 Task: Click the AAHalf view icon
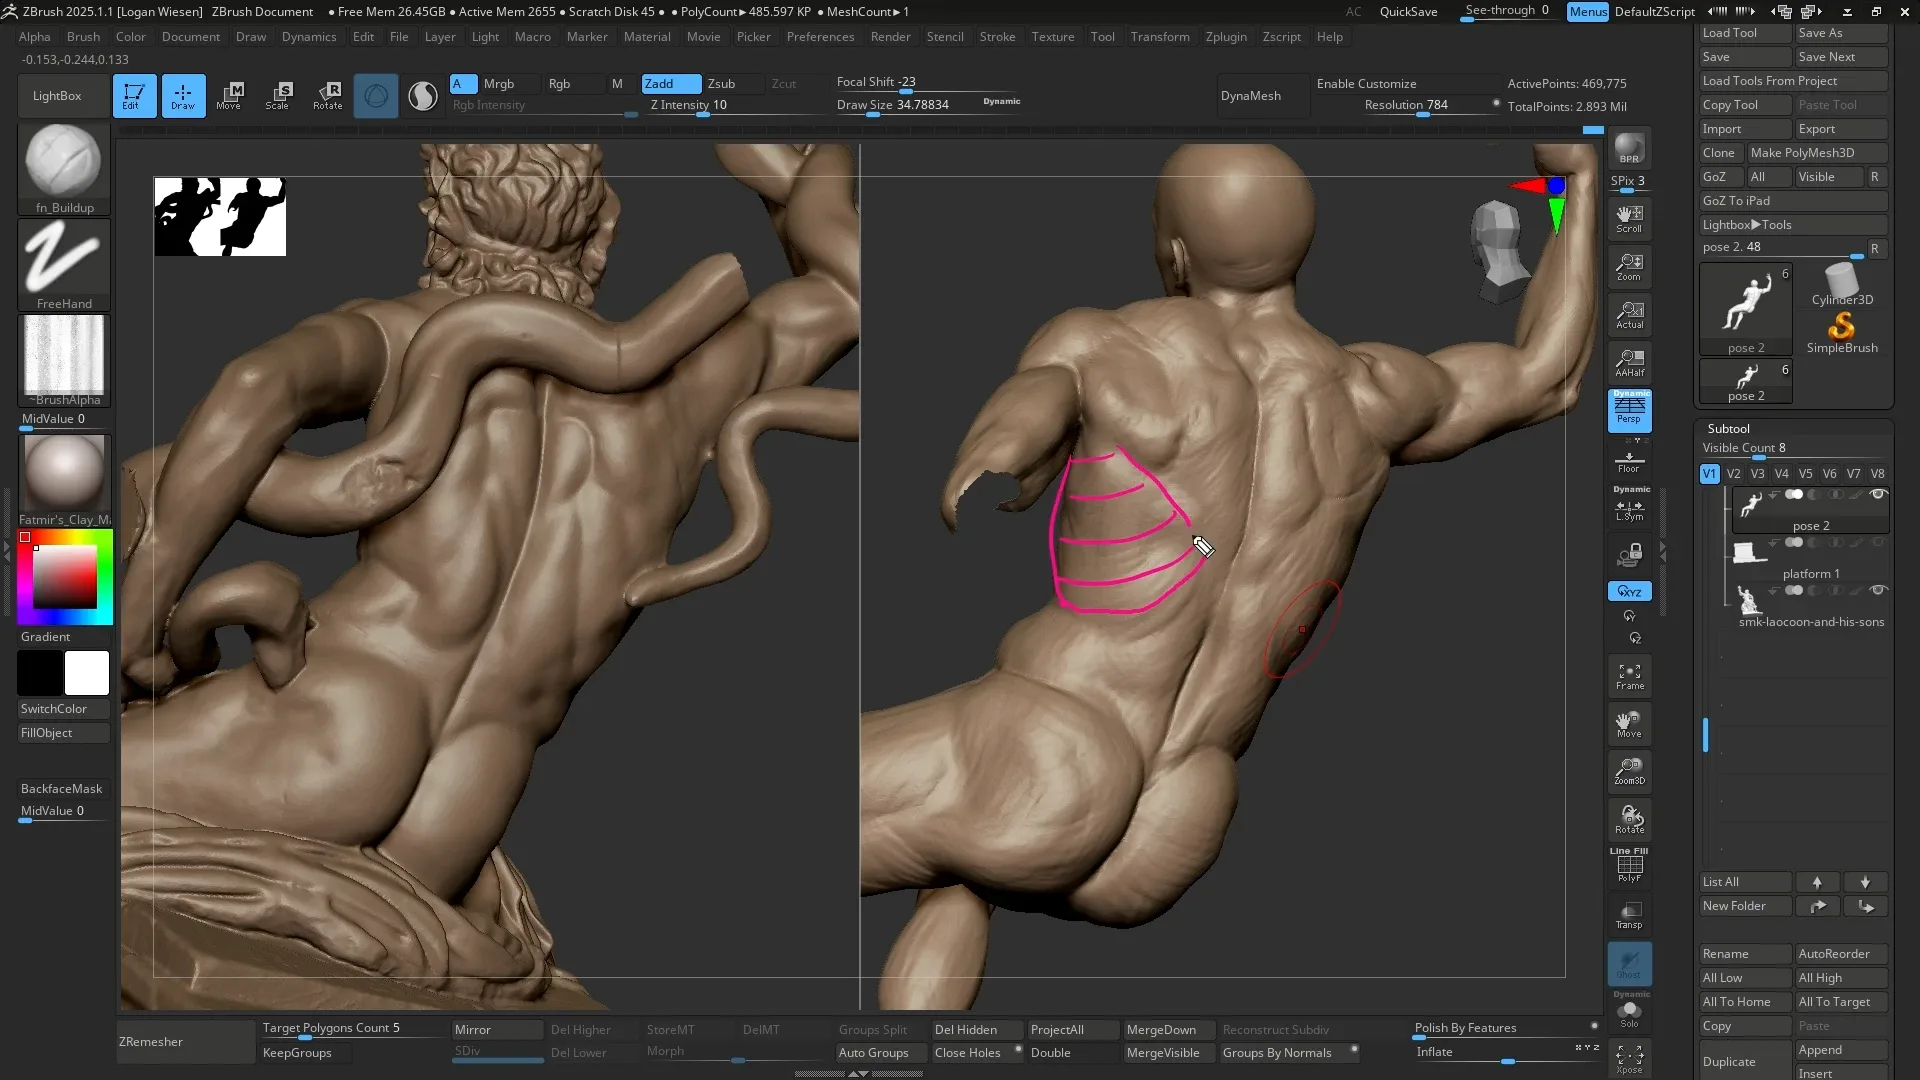pos(1629,362)
